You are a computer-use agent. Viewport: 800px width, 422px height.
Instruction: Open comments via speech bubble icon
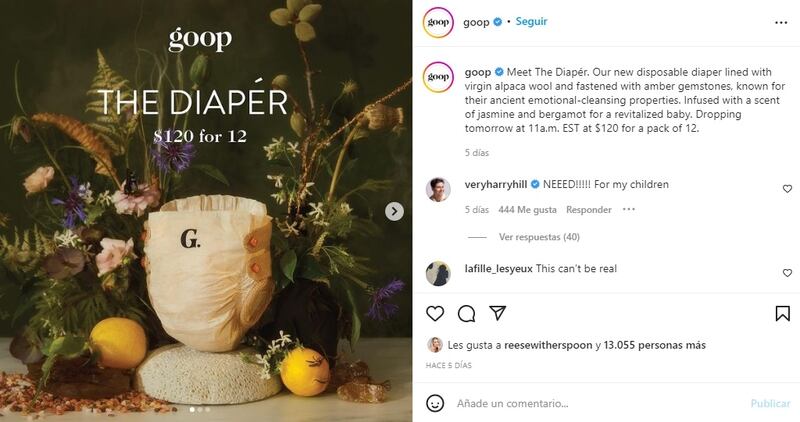466,313
